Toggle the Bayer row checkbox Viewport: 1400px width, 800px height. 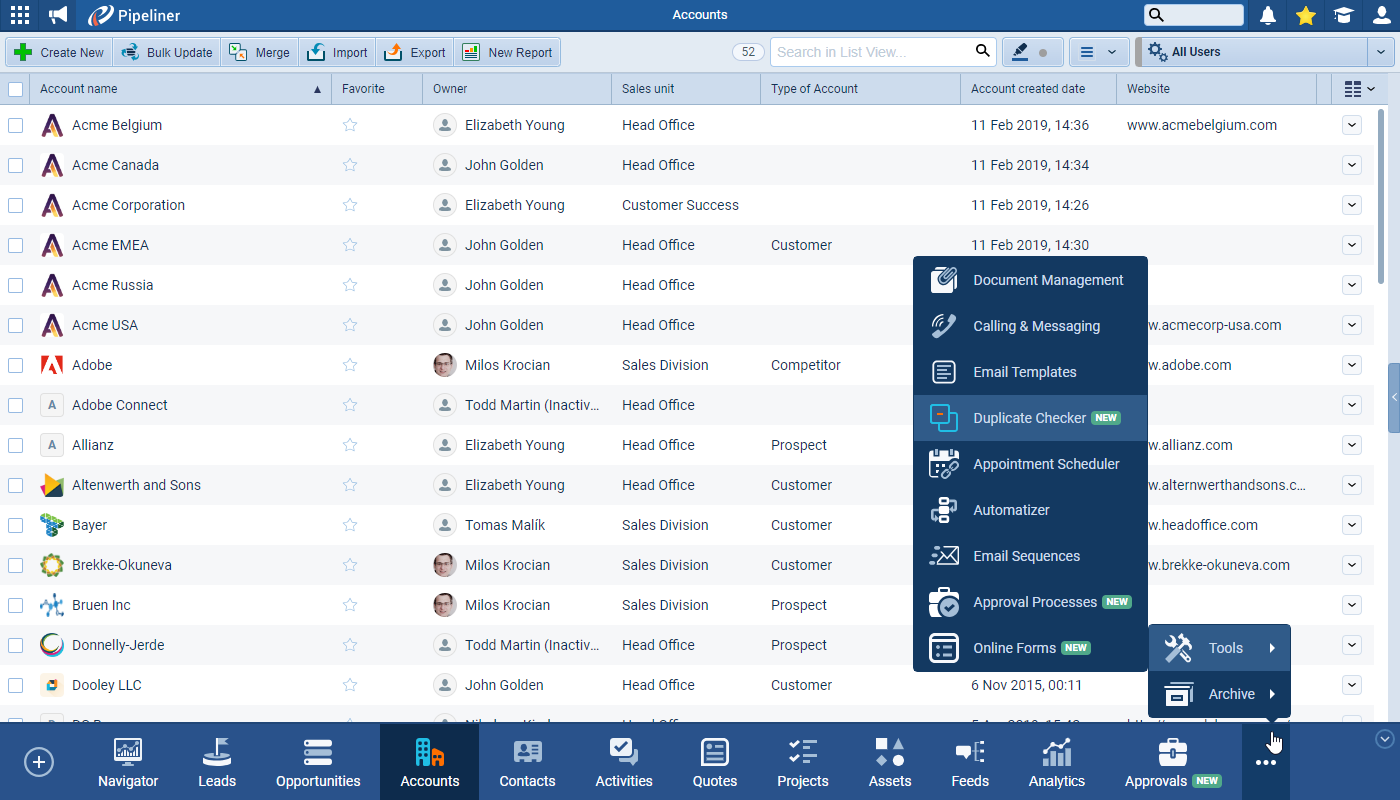[16, 525]
